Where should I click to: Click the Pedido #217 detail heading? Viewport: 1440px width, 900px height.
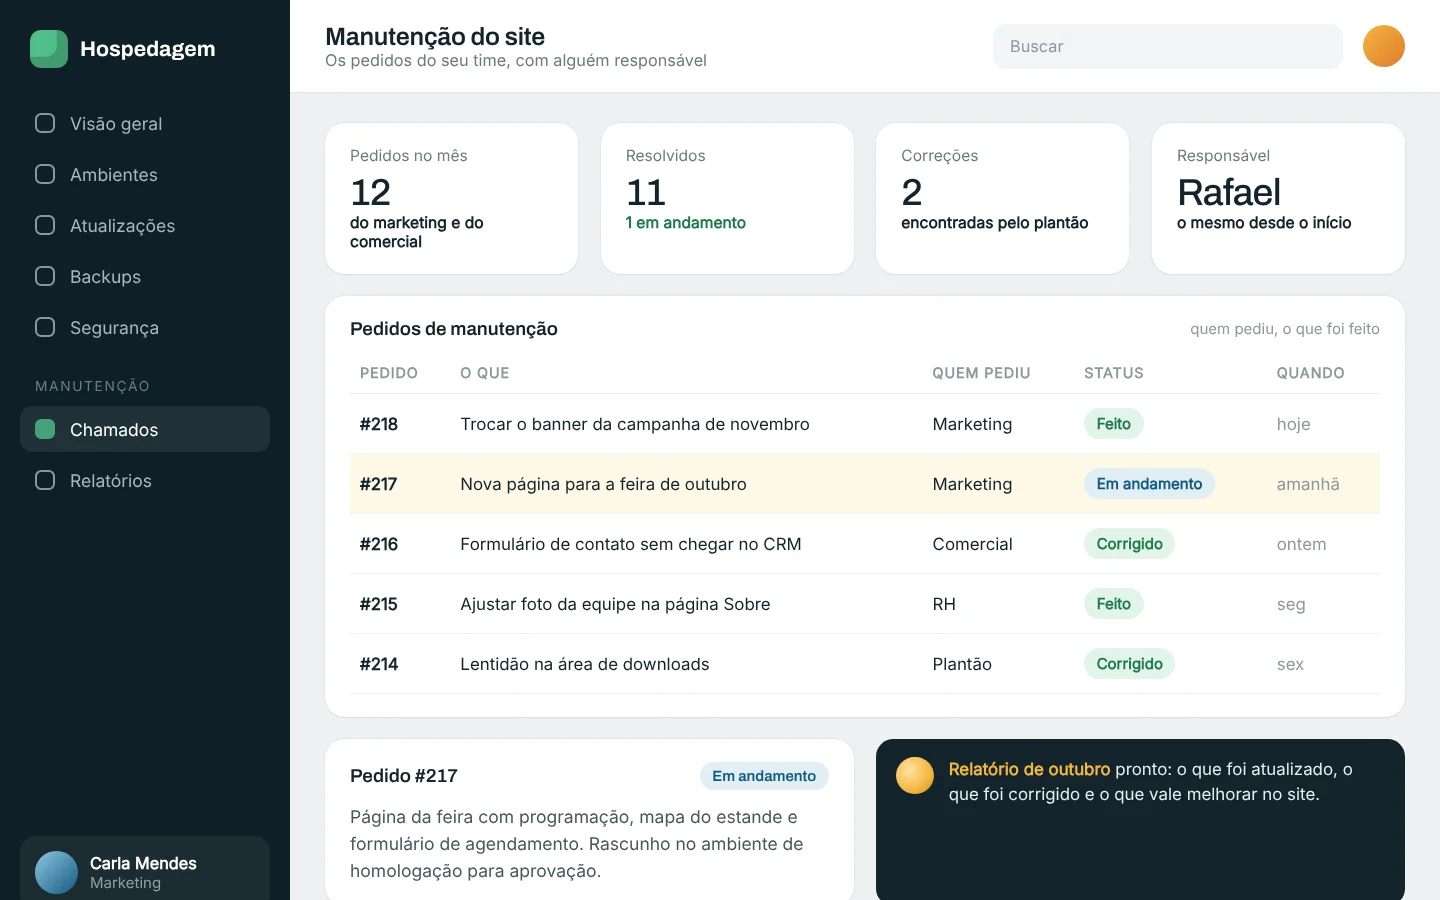[404, 776]
